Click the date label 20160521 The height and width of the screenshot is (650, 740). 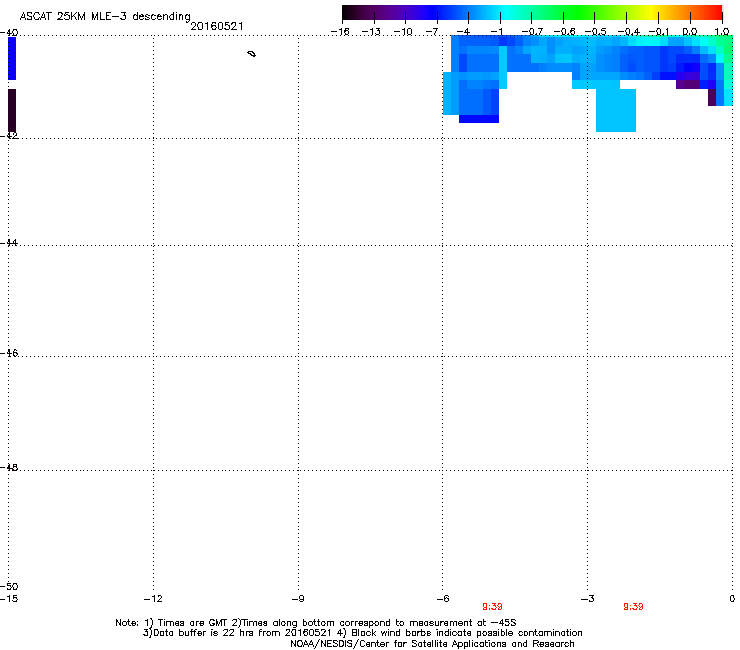pos(217,26)
